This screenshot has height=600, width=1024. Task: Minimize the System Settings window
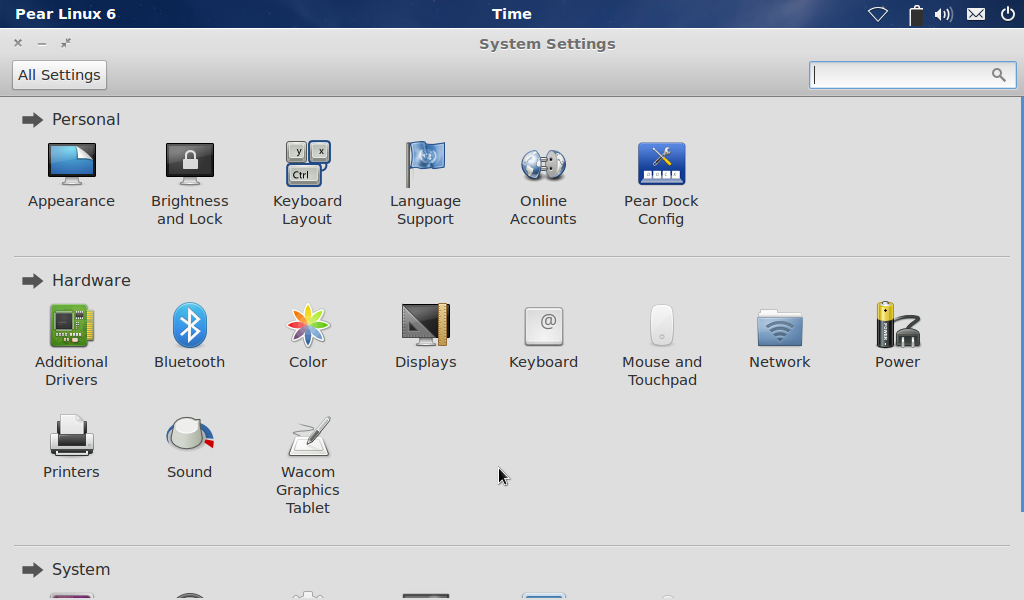[x=42, y=44]
